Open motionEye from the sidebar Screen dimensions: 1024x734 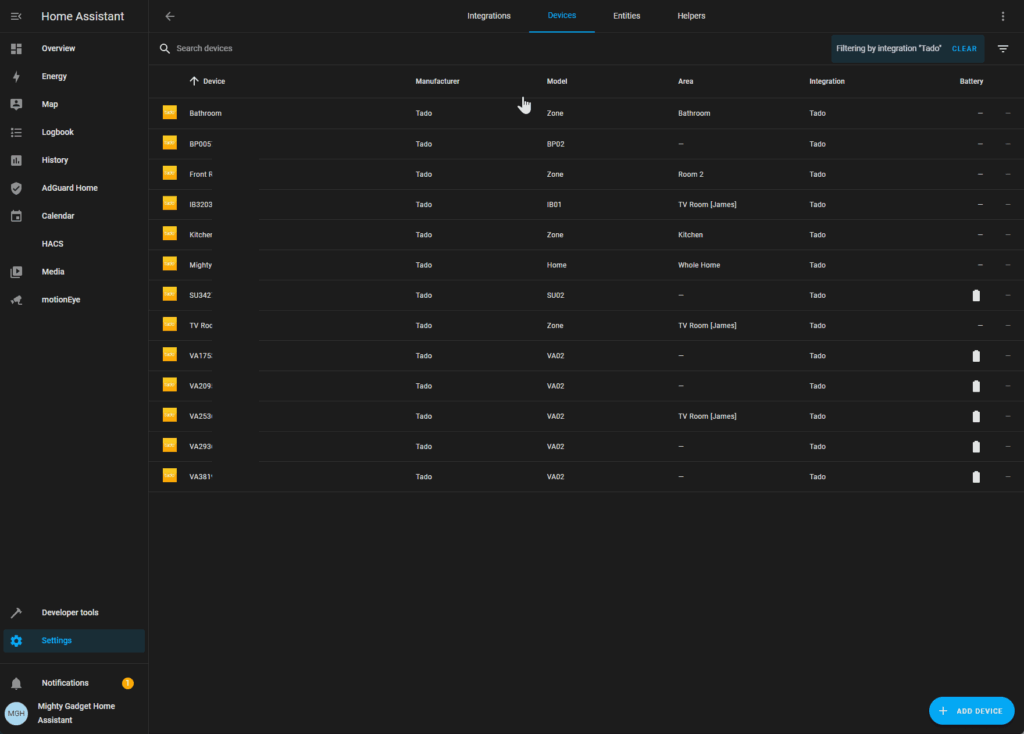[60, 299]
